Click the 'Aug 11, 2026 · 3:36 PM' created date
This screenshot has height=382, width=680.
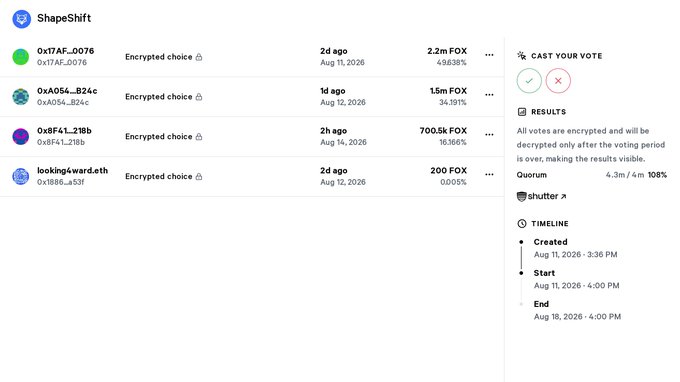pos(575,255)
